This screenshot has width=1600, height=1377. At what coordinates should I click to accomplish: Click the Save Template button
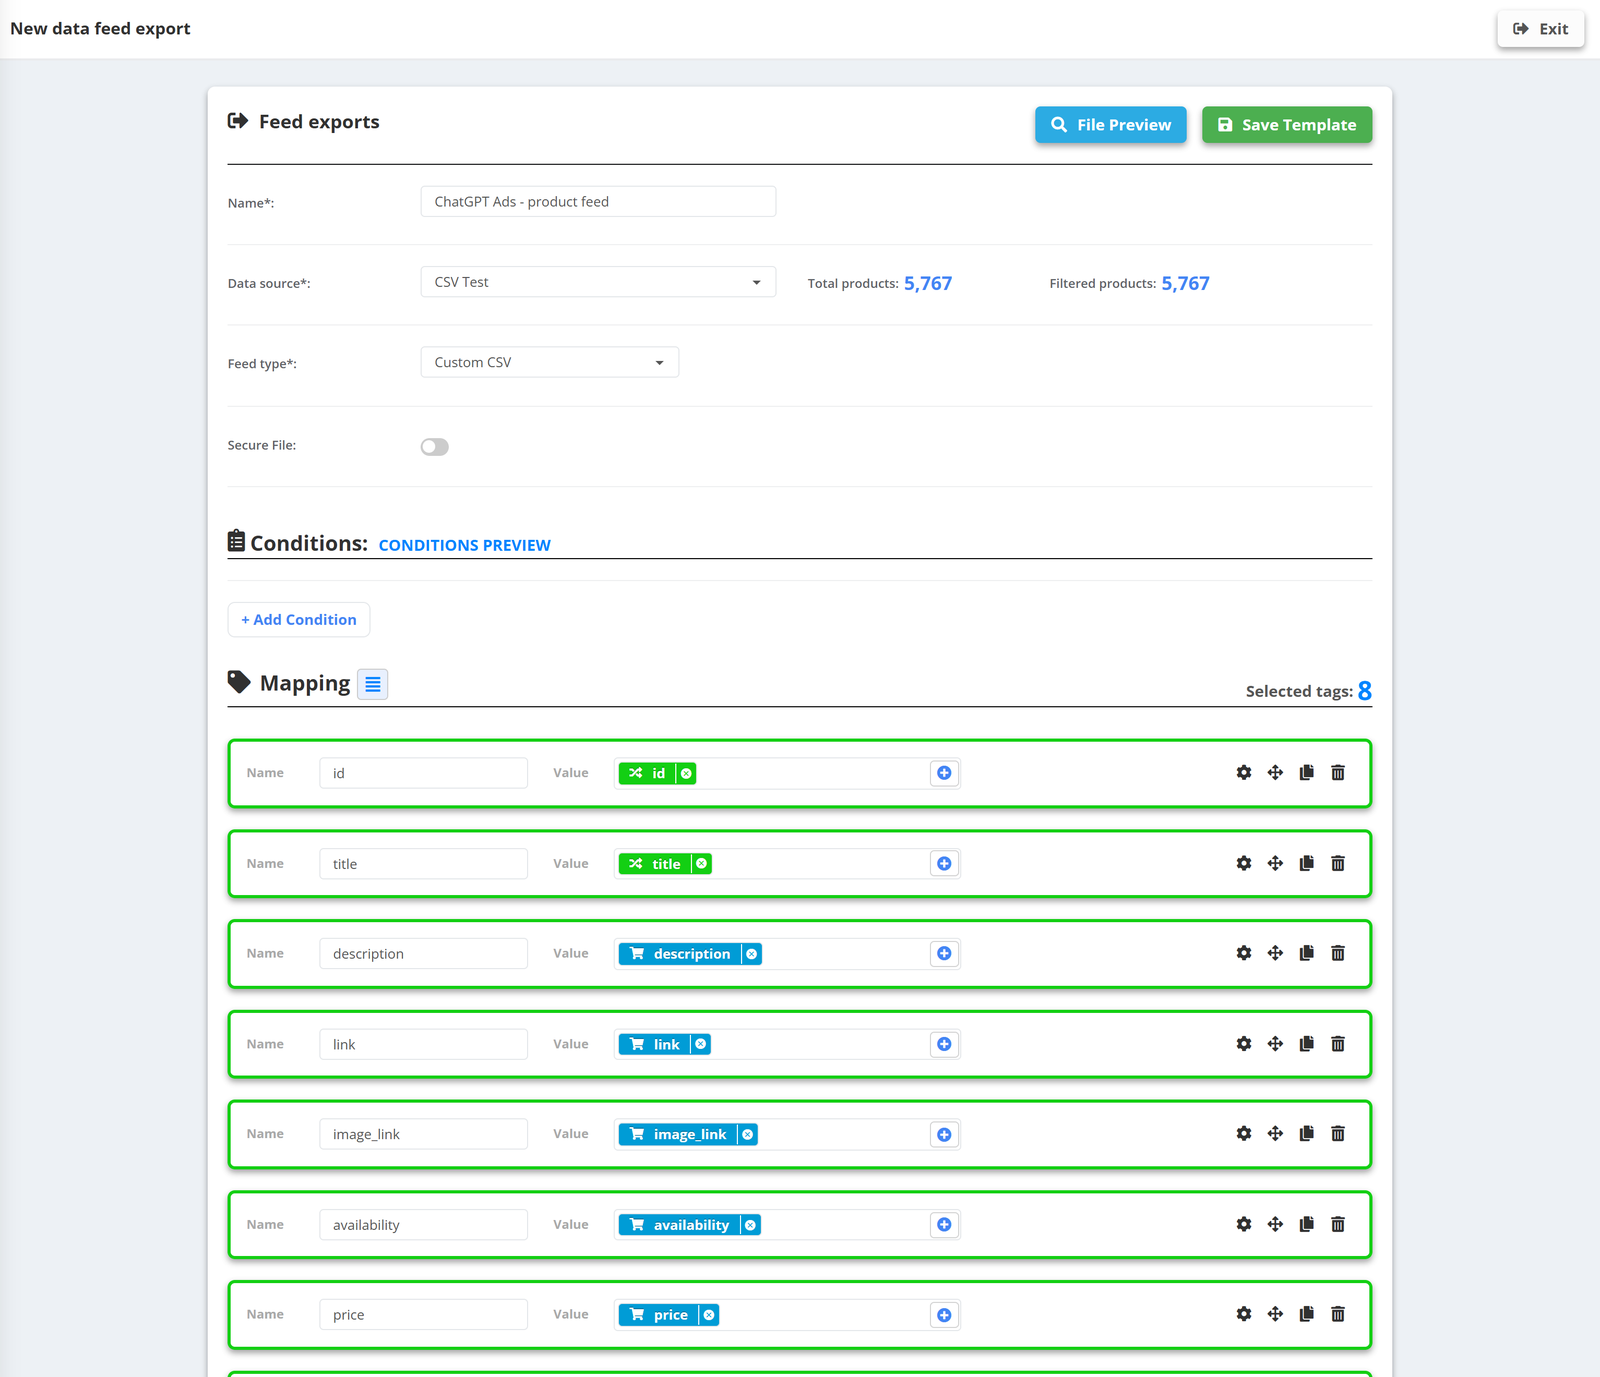[x=1287, y=125]
